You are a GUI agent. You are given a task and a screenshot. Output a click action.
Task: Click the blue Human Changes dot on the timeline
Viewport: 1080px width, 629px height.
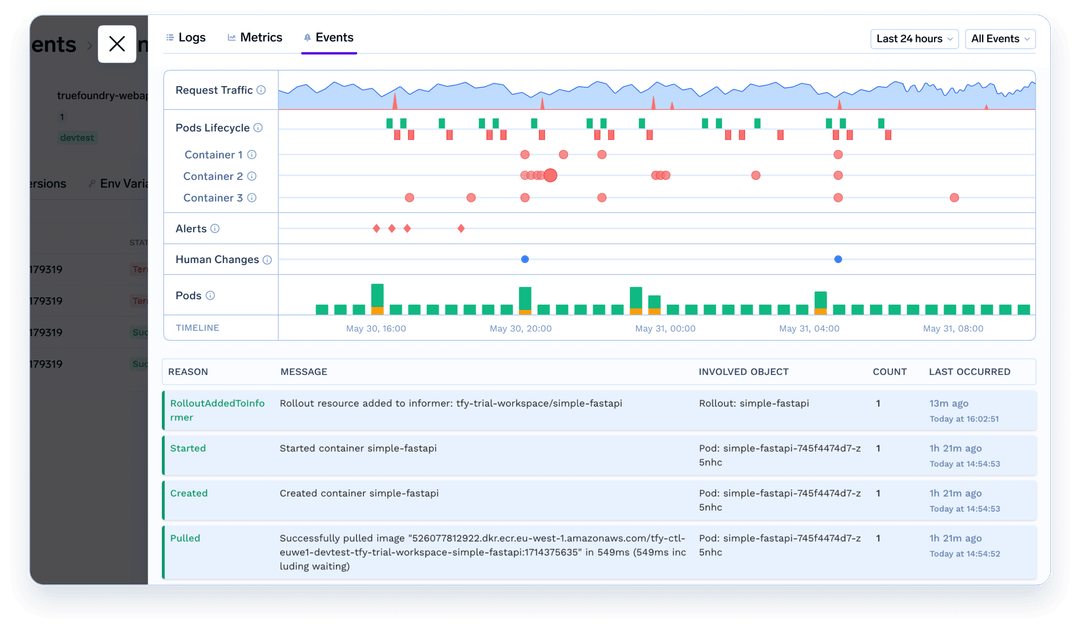(524, 258)
